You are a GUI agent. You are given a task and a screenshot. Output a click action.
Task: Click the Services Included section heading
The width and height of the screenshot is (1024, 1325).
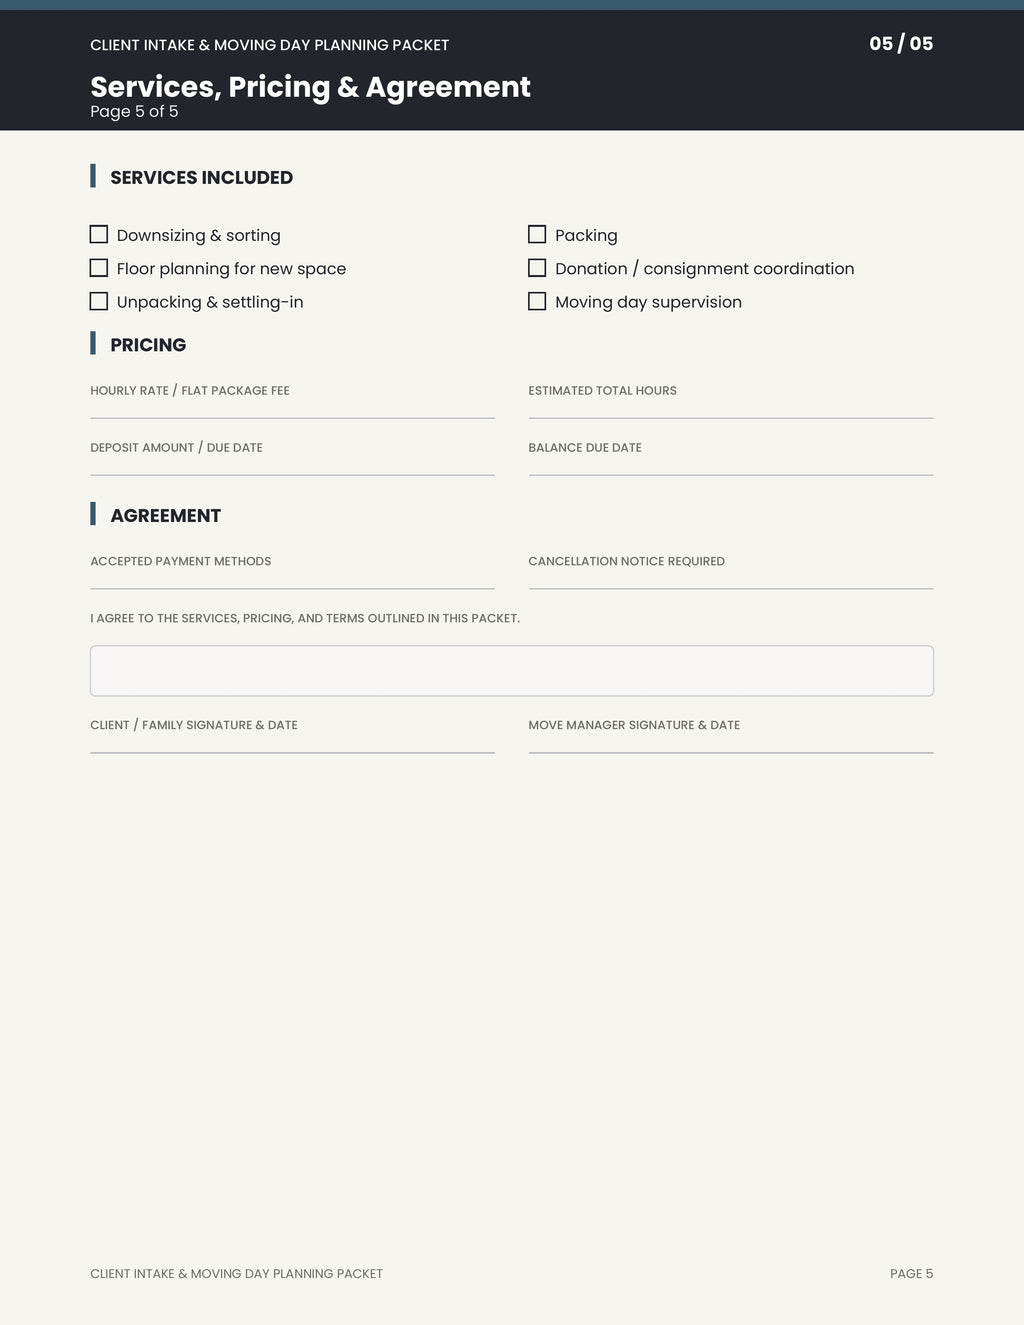(x=201, y=177)
